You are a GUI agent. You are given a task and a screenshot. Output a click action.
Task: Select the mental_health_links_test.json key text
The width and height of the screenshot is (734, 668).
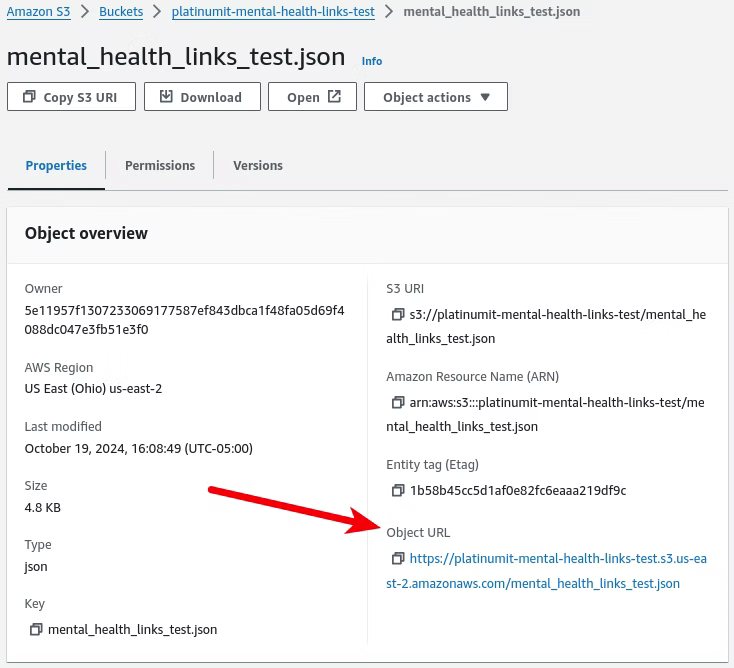coord(132,629)
